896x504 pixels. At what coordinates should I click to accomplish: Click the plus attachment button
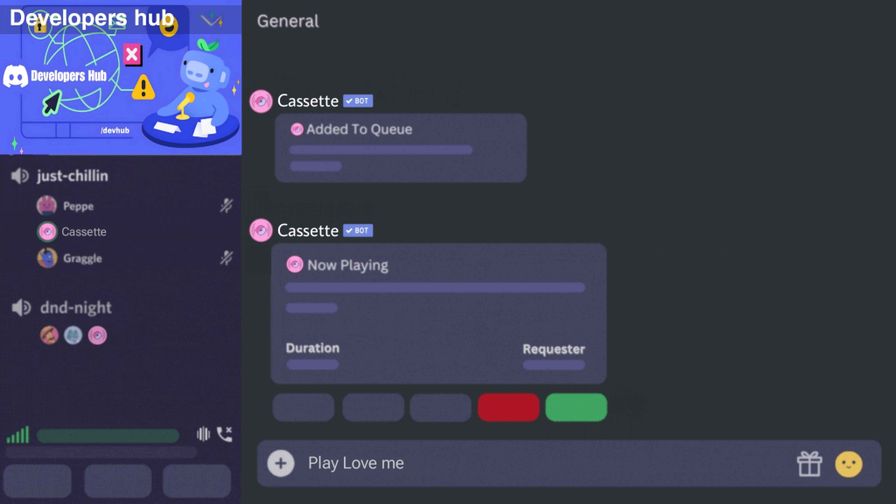pyautogui.click(x=281, y=463)
